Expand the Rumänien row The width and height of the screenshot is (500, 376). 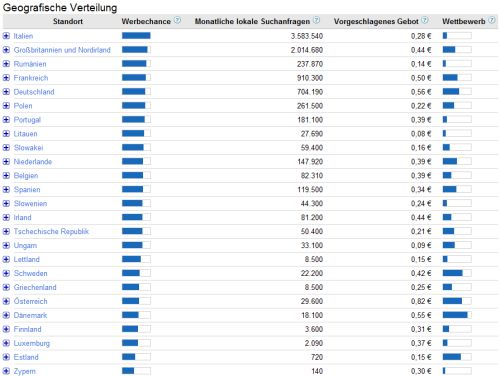click(6, 64)
